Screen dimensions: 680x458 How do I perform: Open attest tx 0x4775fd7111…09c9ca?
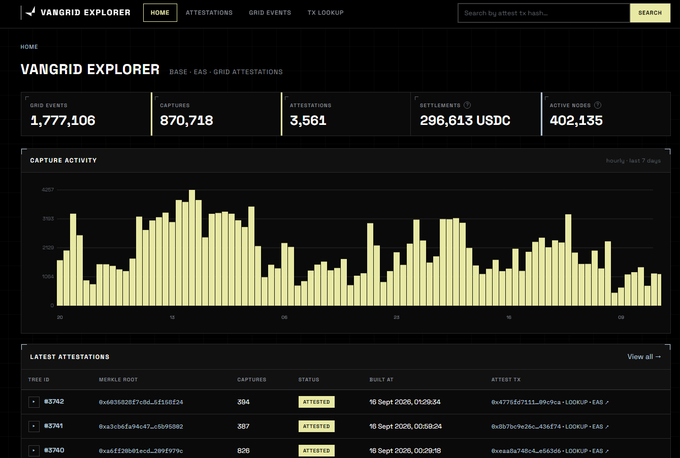click(x=526, y=402)
